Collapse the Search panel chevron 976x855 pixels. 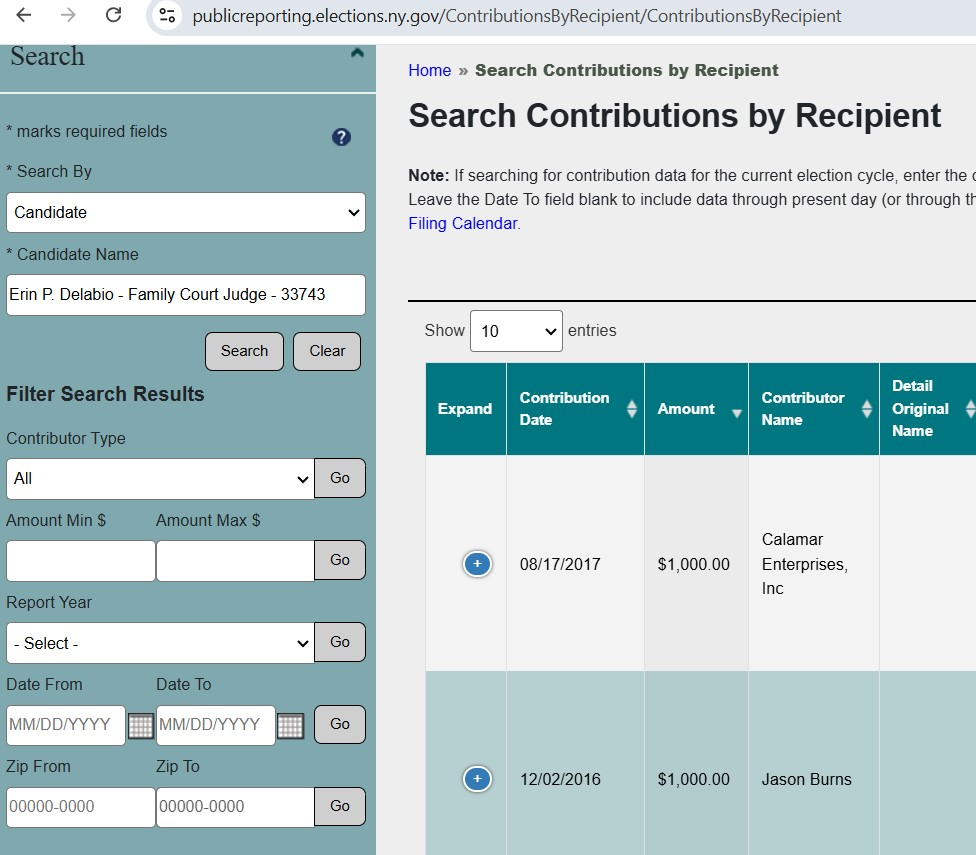coord(357,54)
